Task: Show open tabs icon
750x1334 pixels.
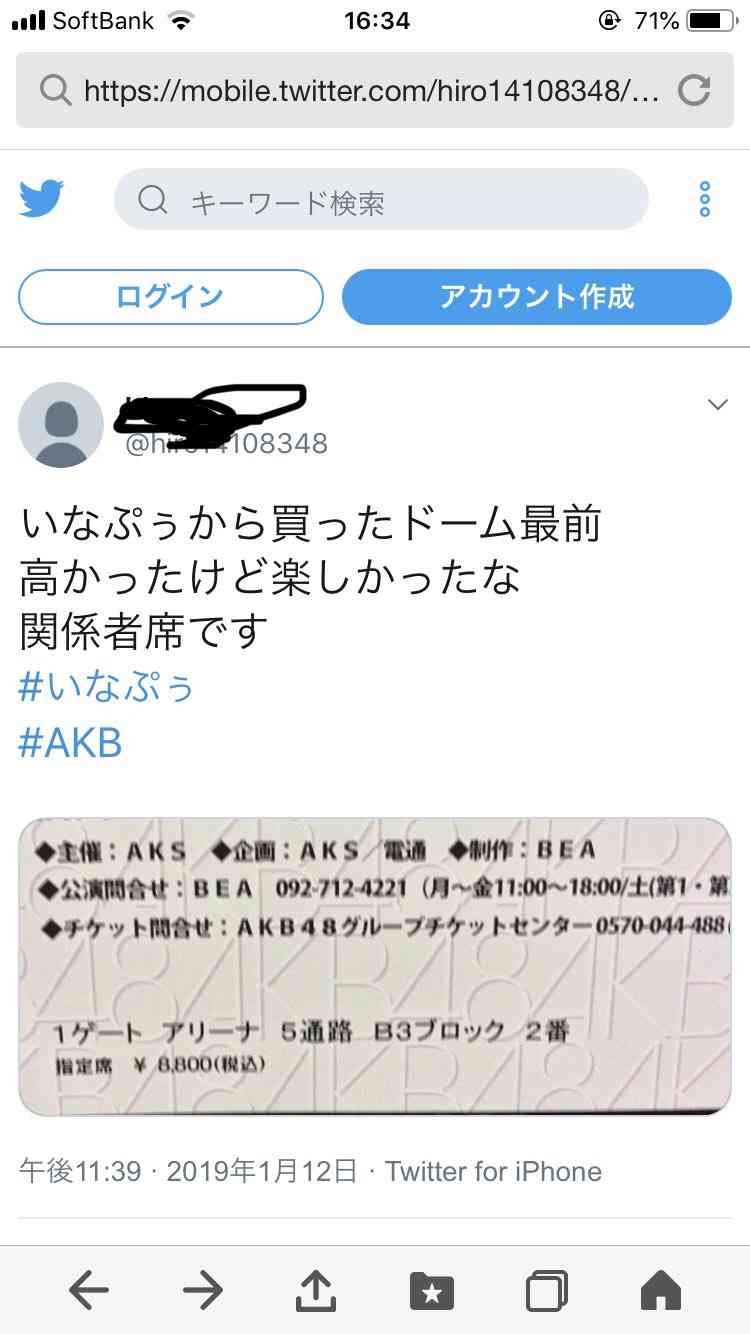Action: pyautogui.click(x=547, y=1291)
